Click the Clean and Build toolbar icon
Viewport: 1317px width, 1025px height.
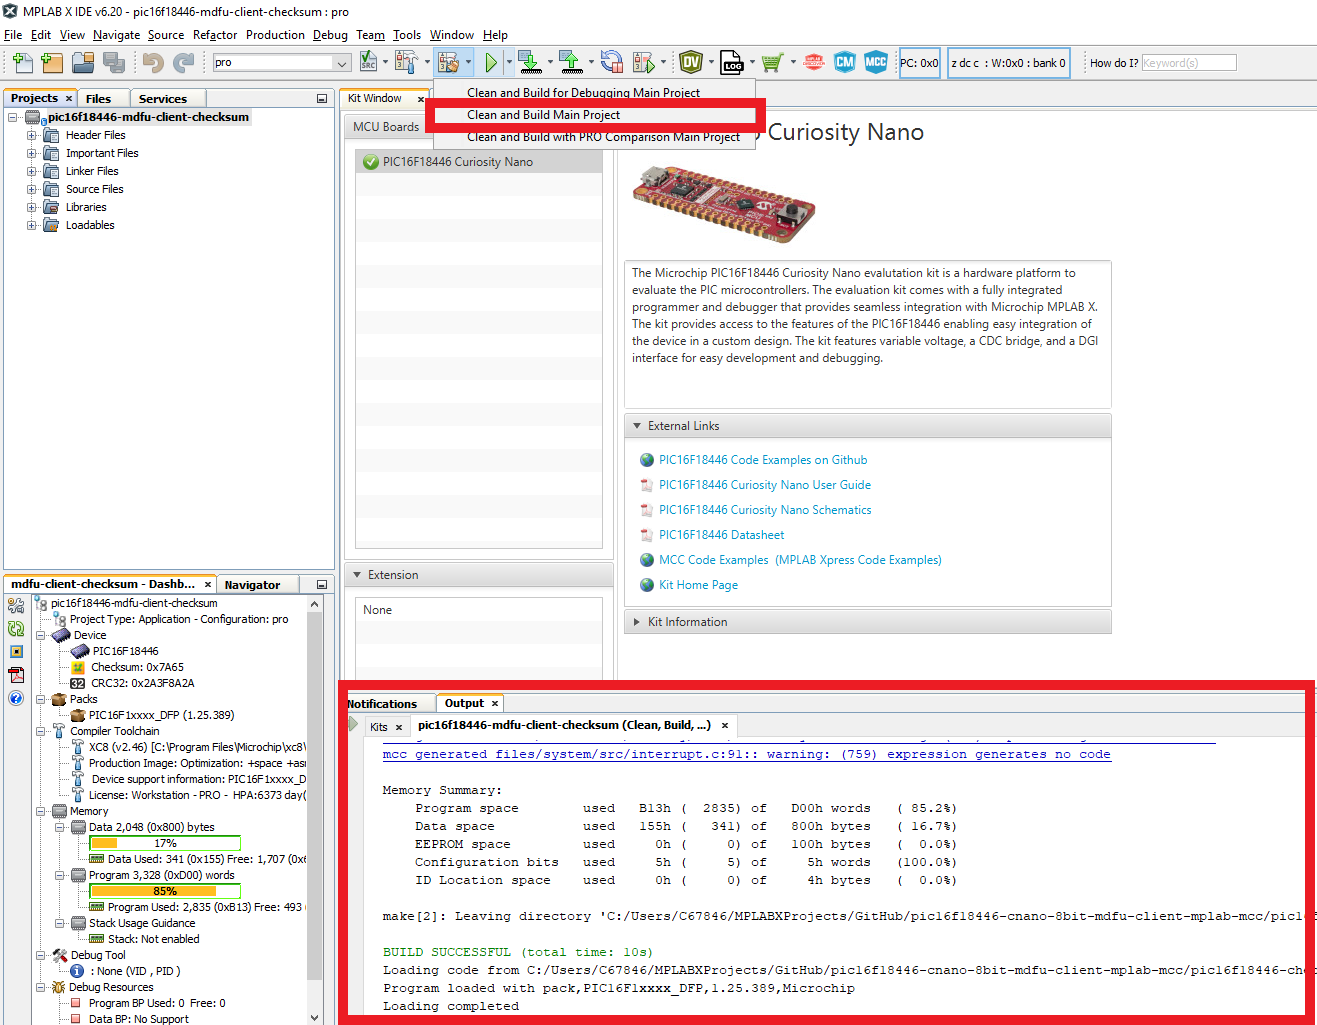pos(448,62)
